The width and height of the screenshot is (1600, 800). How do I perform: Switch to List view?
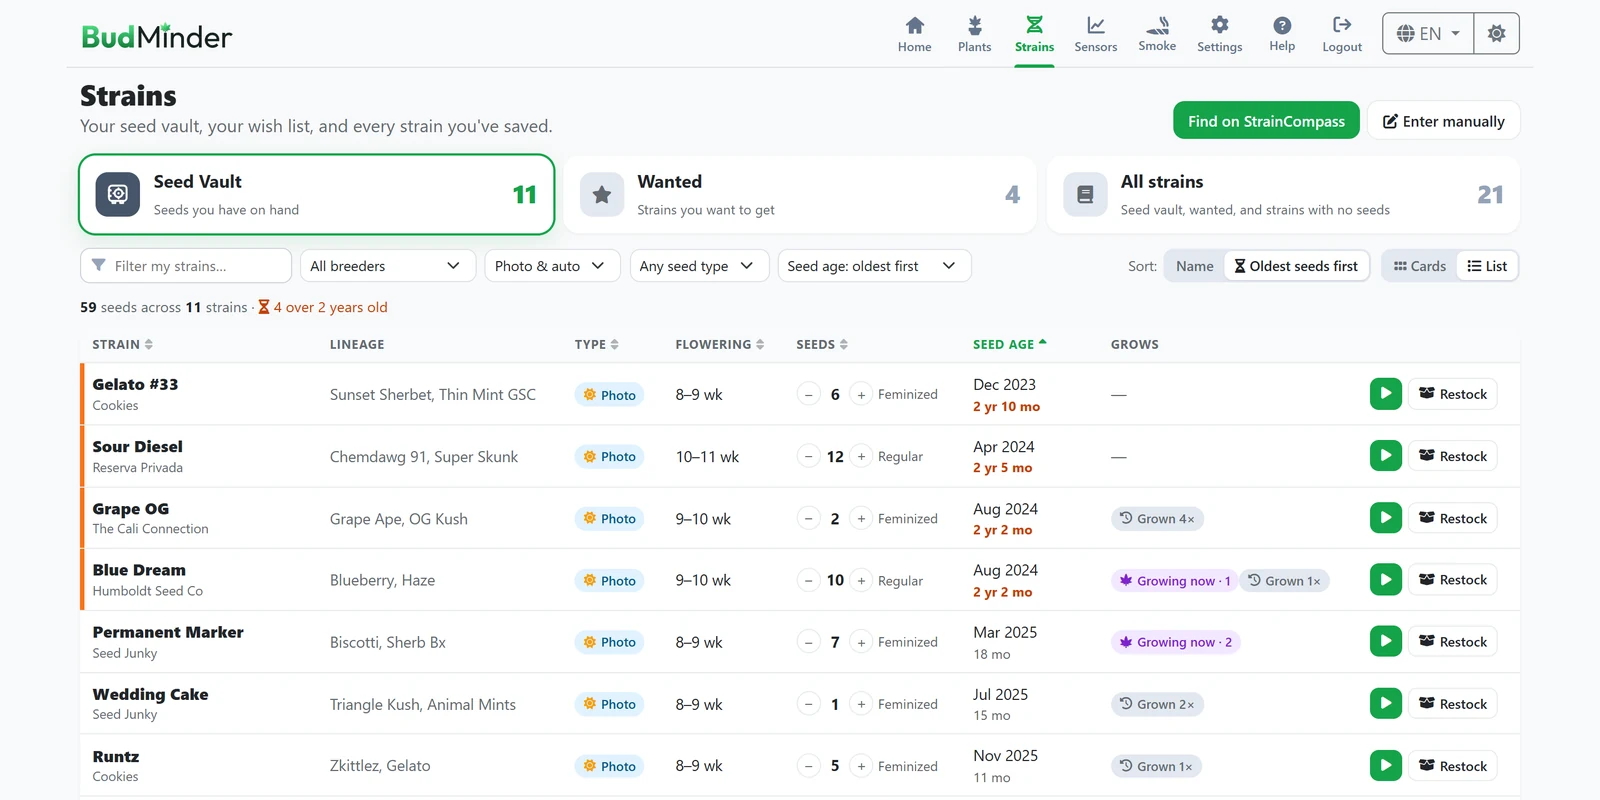click(x=1487, y=266)
